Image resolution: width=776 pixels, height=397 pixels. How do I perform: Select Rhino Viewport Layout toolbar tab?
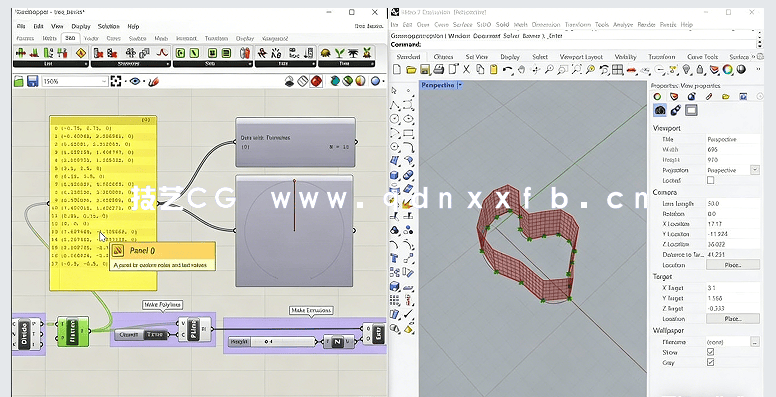coord(581,57)
